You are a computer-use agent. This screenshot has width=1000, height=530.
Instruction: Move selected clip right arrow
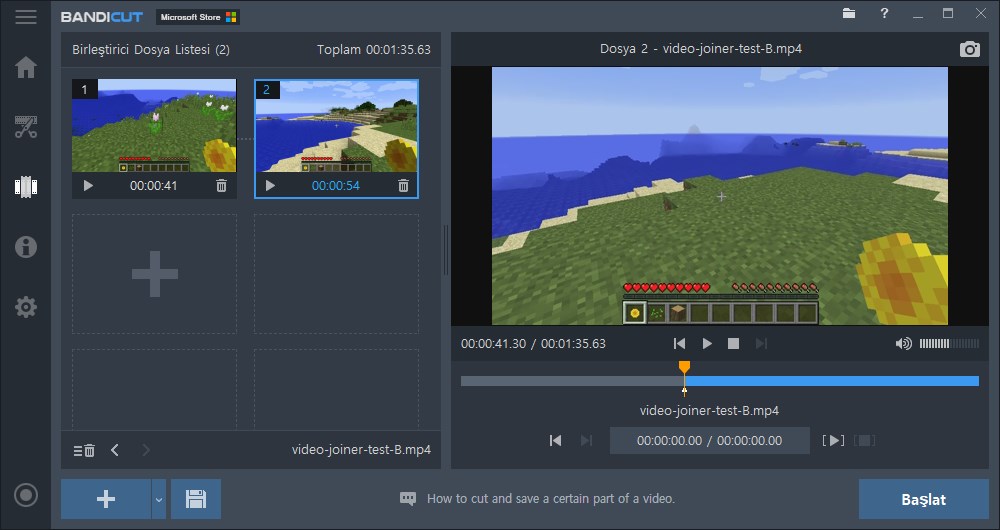click(145, 450)
